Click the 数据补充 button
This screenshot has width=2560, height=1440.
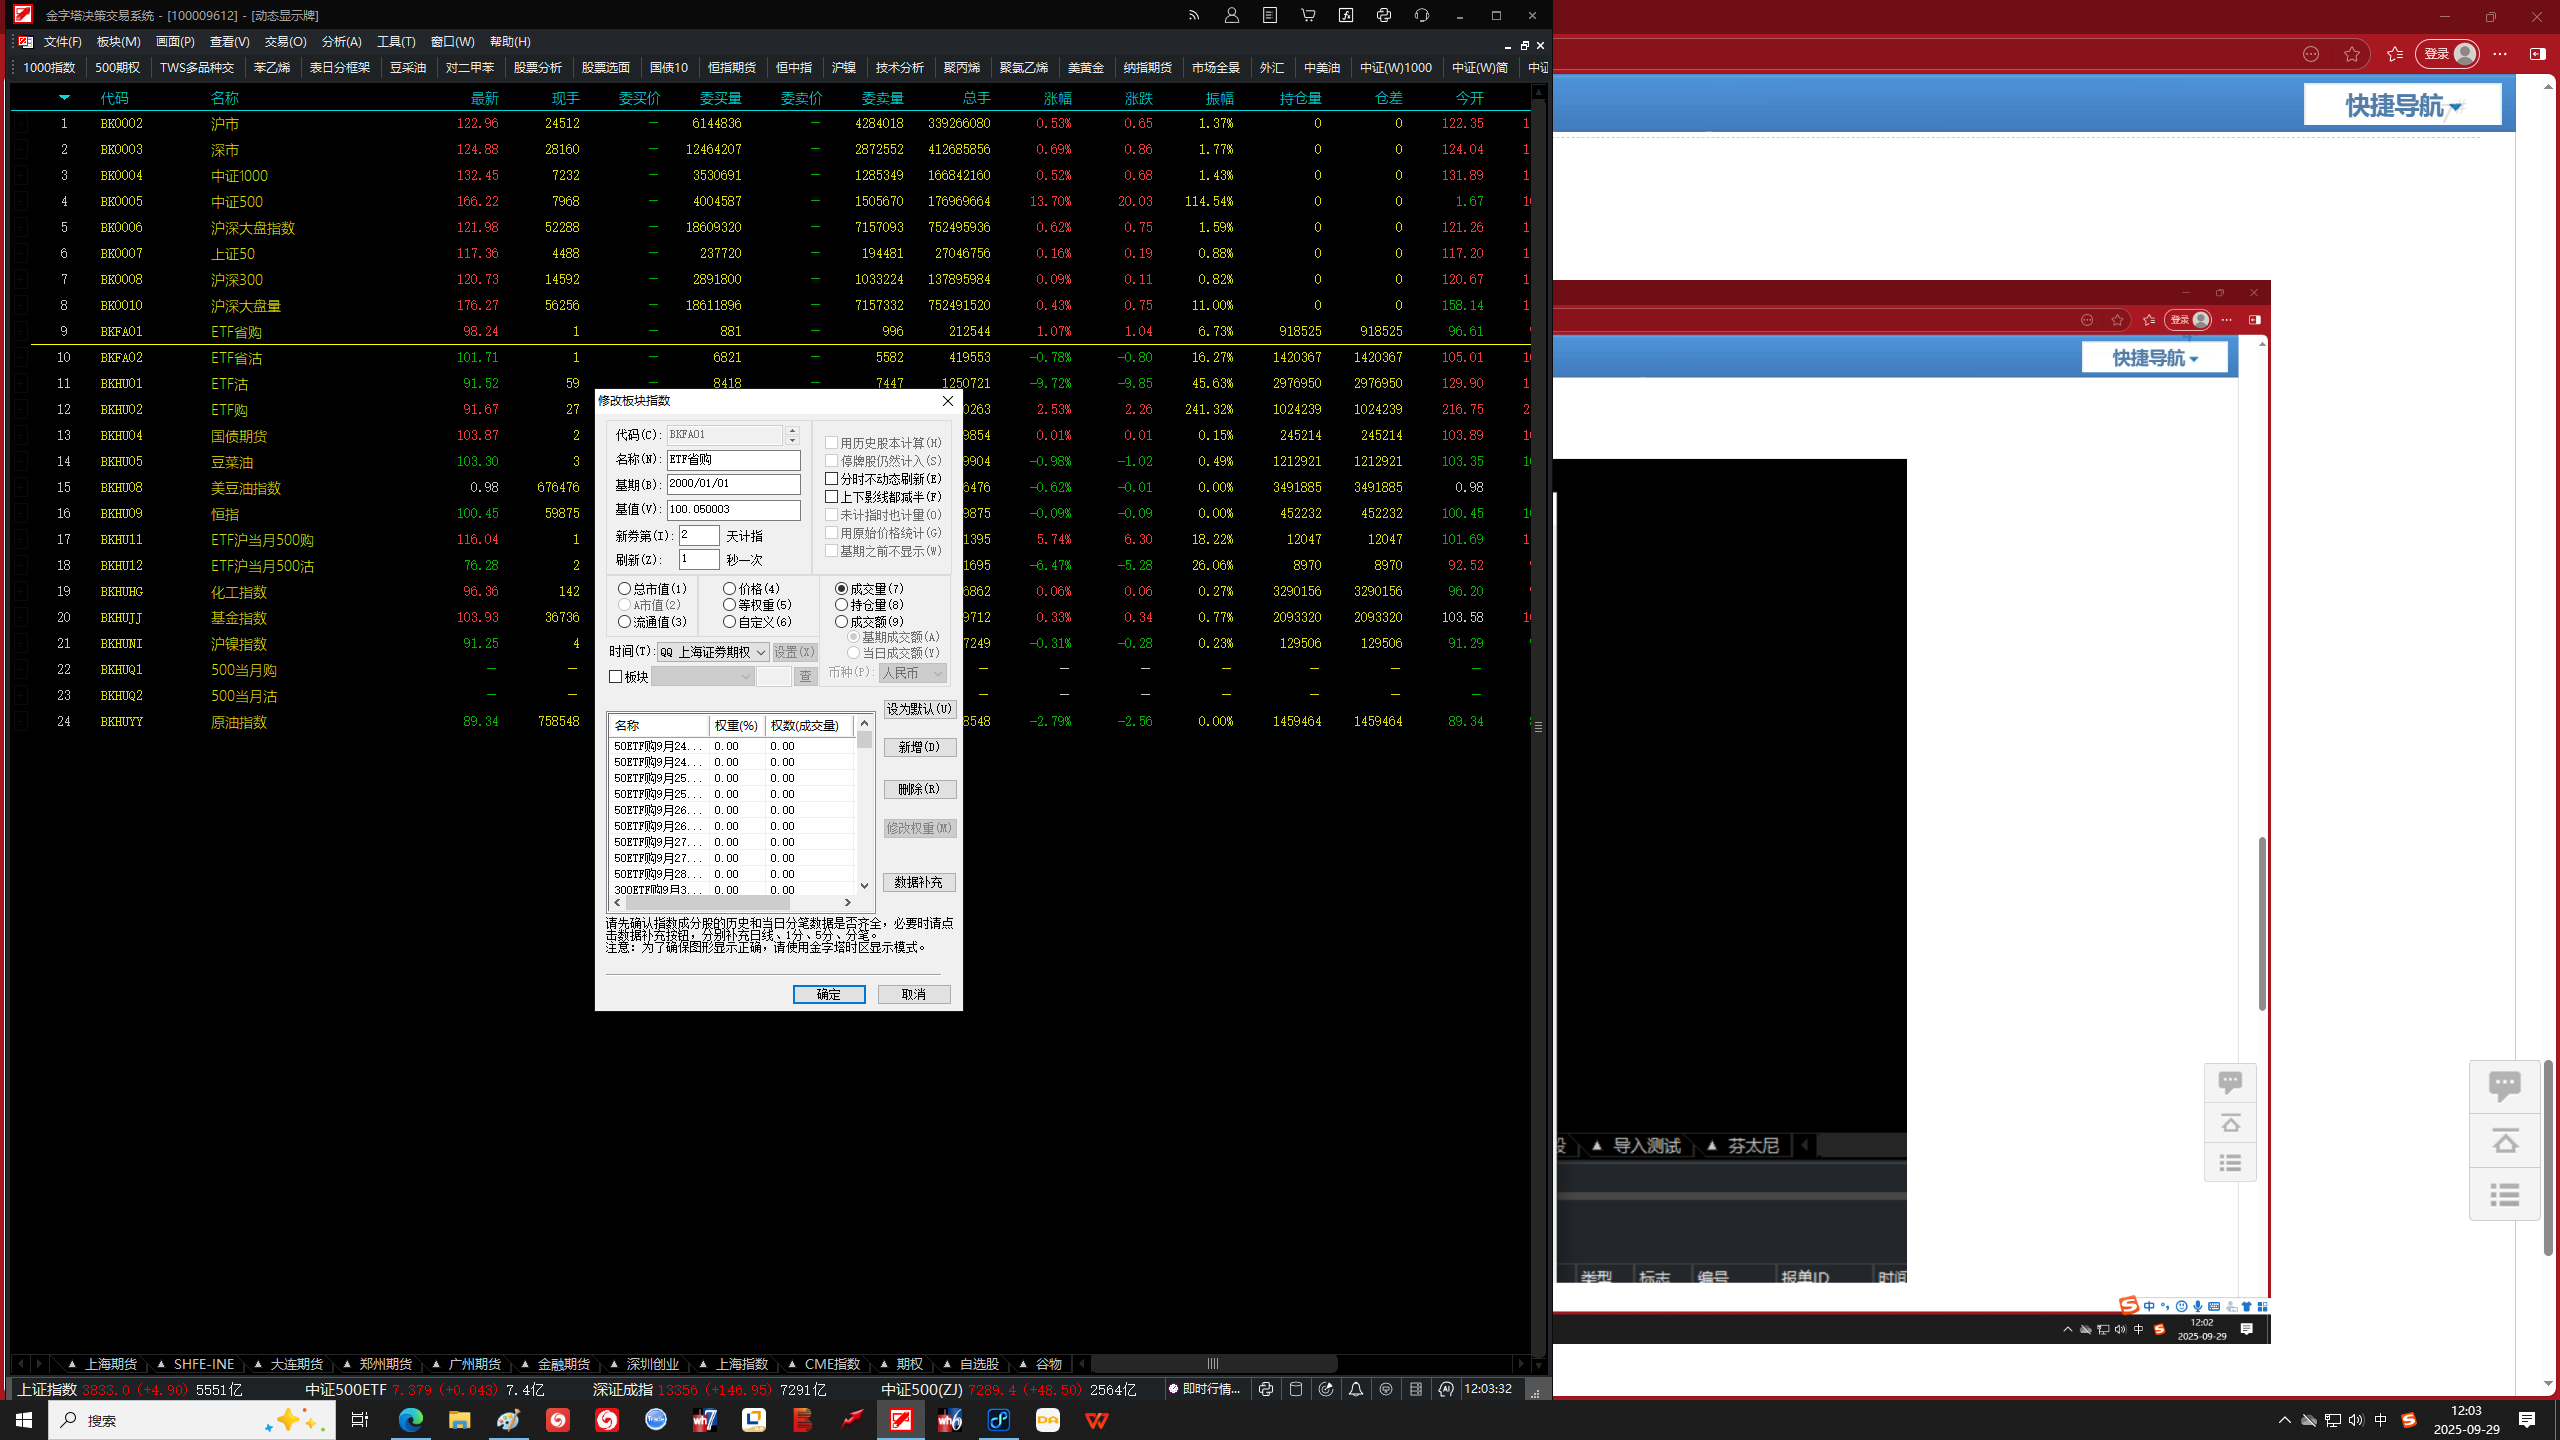point(918,882)
